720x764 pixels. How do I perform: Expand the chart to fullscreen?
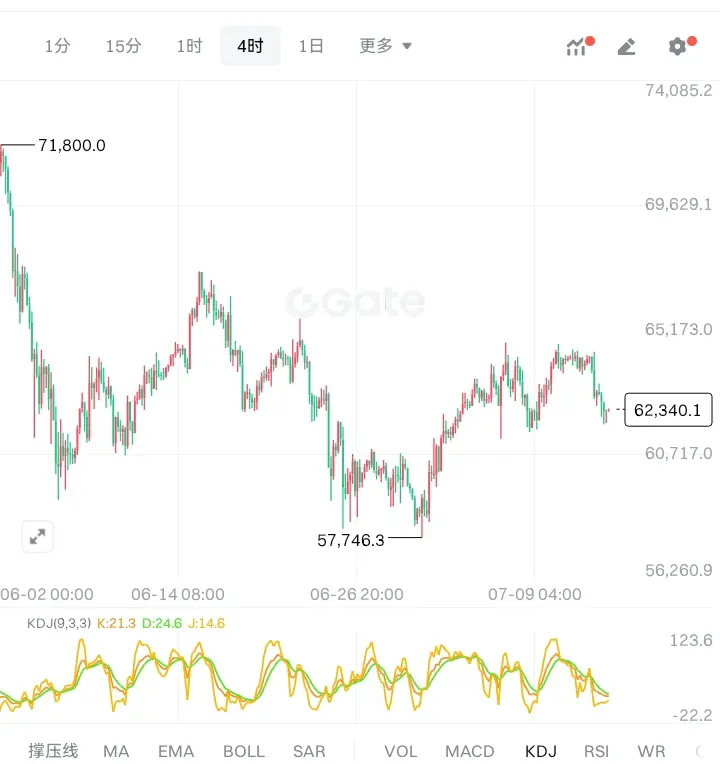[x=38, y=536]
